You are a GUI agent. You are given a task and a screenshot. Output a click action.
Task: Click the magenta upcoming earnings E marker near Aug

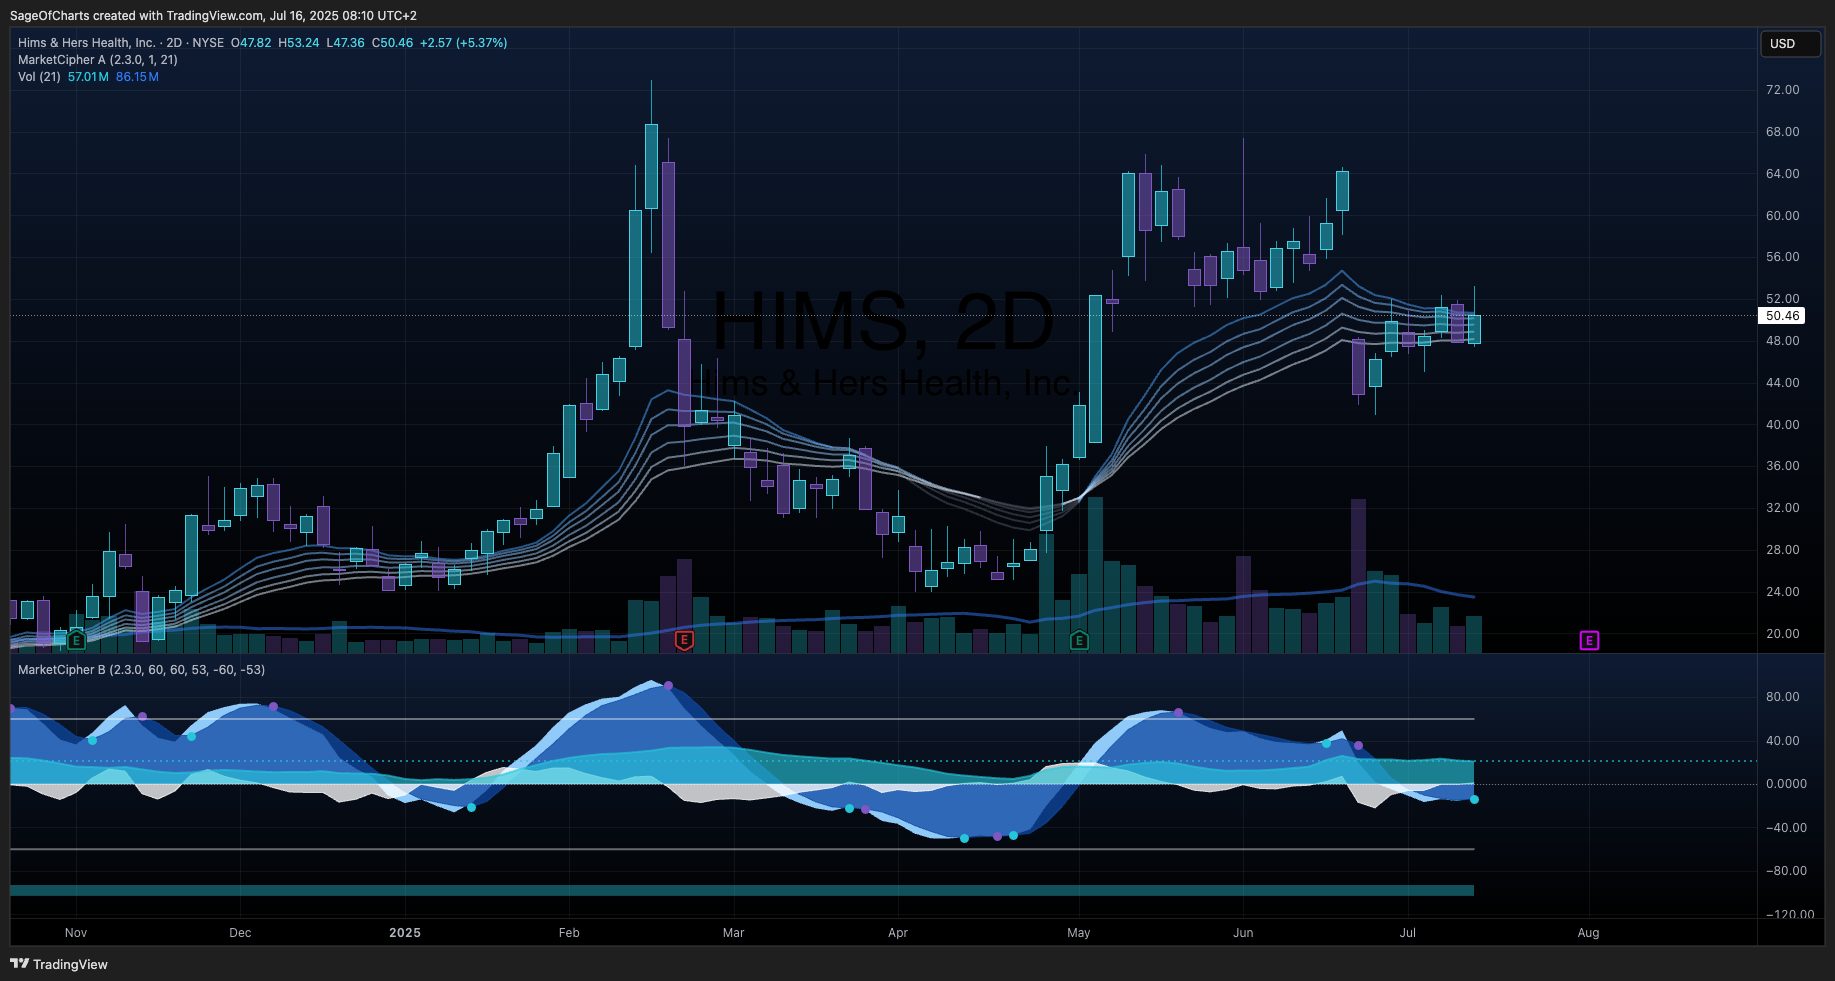click(1589, 640)
